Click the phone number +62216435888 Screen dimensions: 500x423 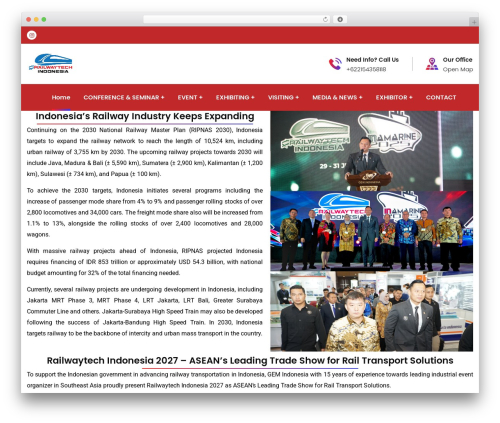366,69
